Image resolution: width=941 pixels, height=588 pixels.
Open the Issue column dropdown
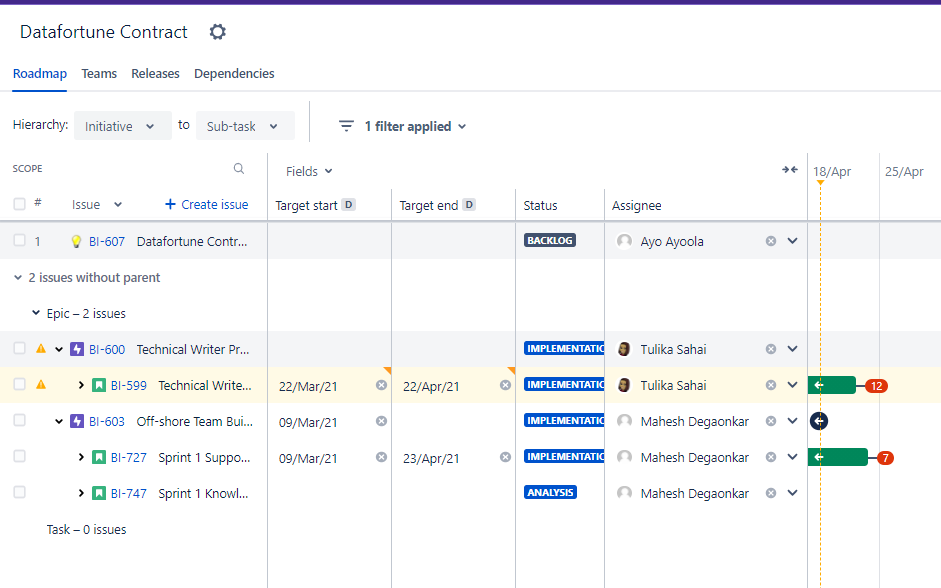pyautogui.click(x=97, y=205)
